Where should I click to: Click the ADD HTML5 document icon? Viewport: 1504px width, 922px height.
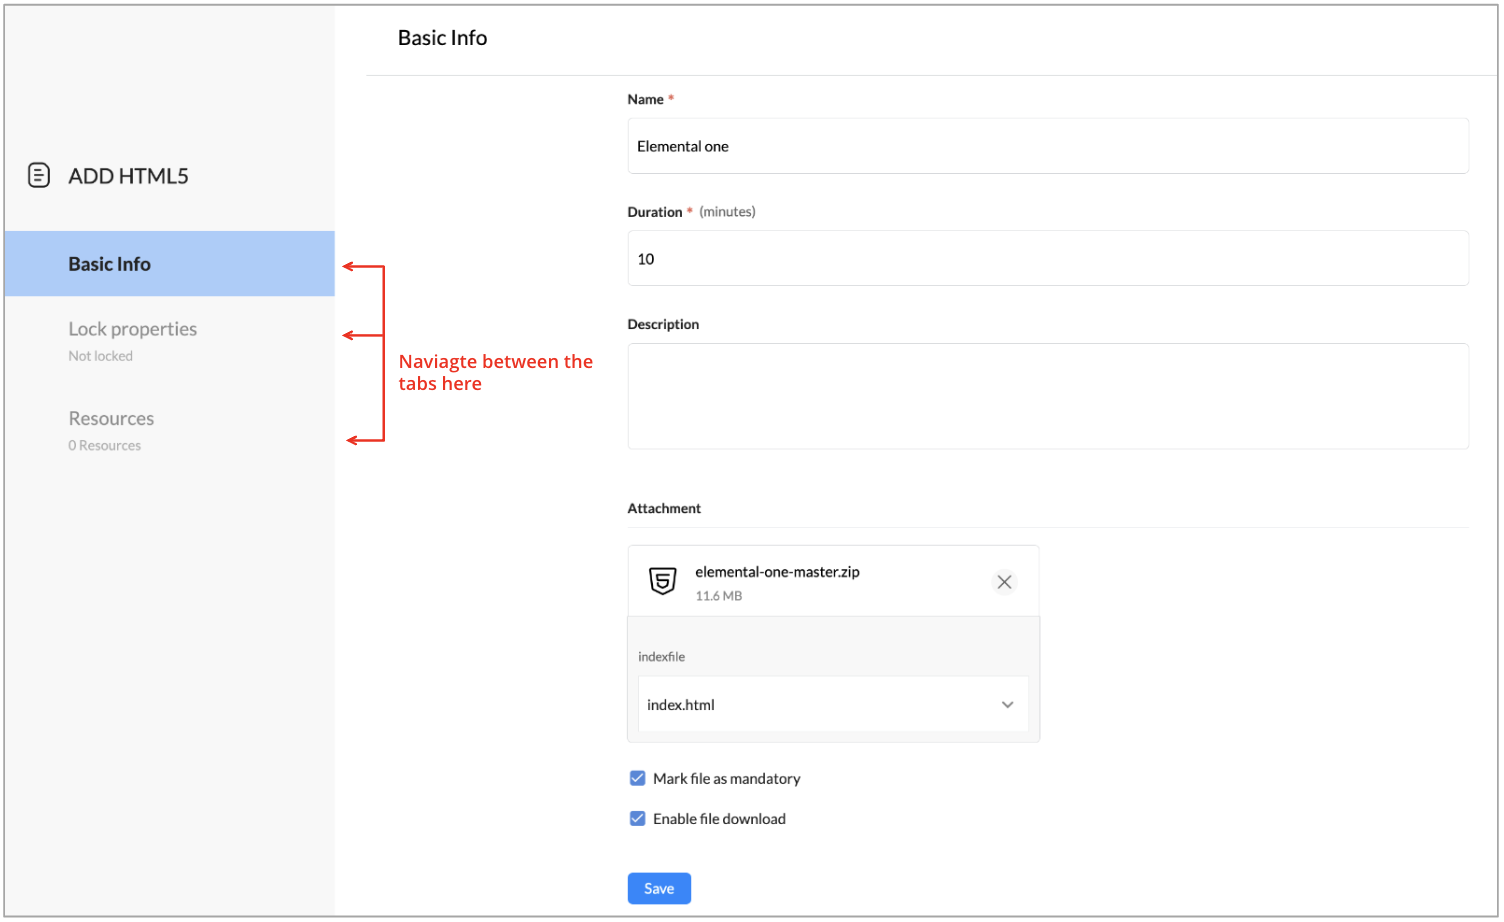38,176
